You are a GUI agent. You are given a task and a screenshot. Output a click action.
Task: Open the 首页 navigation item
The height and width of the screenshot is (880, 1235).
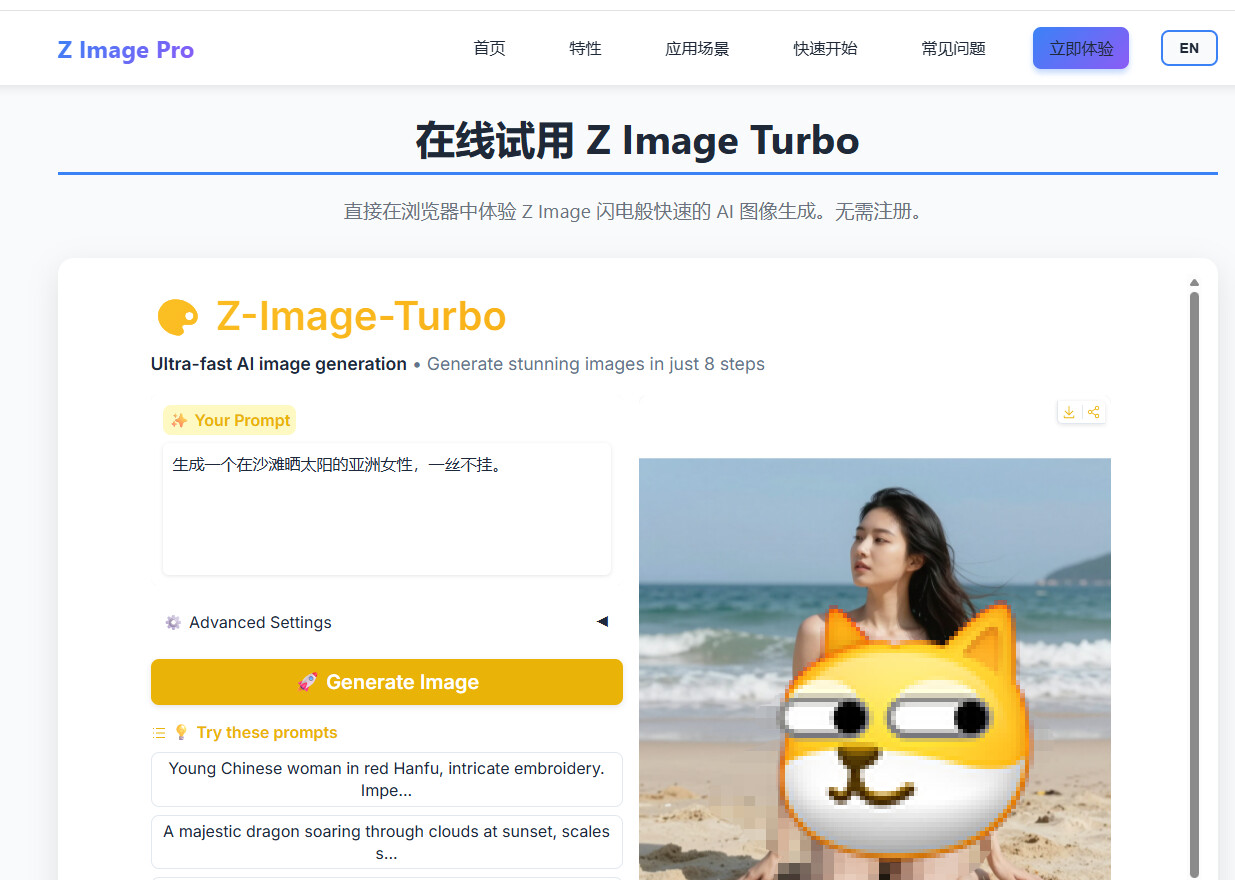tap(489, 48)
